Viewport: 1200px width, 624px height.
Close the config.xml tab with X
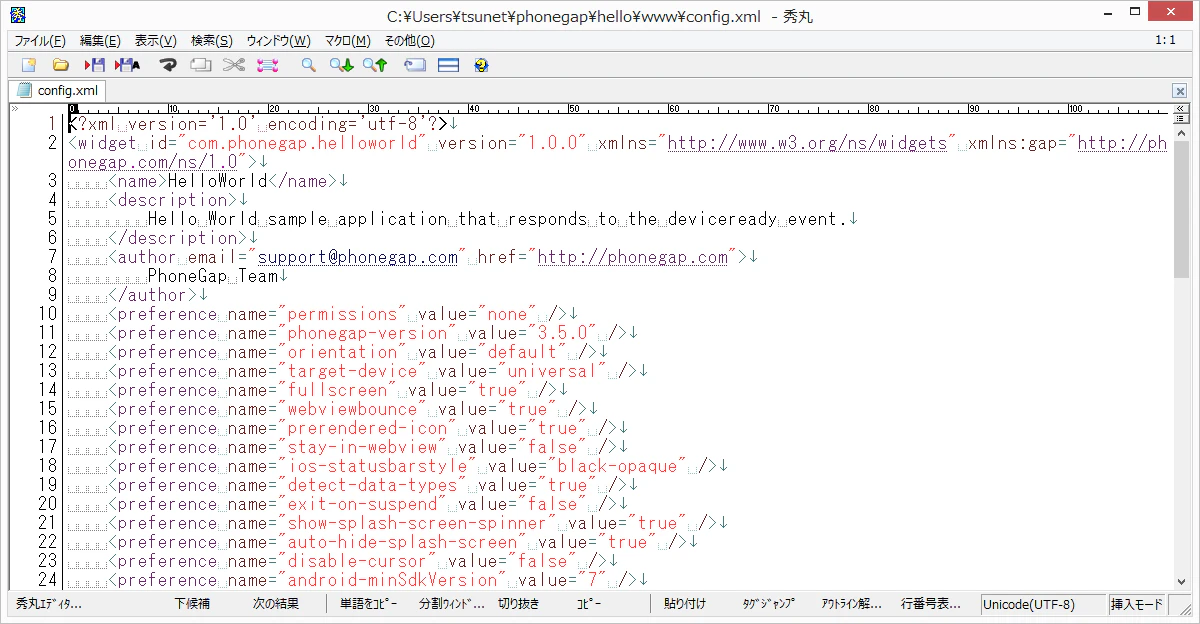pos(1180,90)
